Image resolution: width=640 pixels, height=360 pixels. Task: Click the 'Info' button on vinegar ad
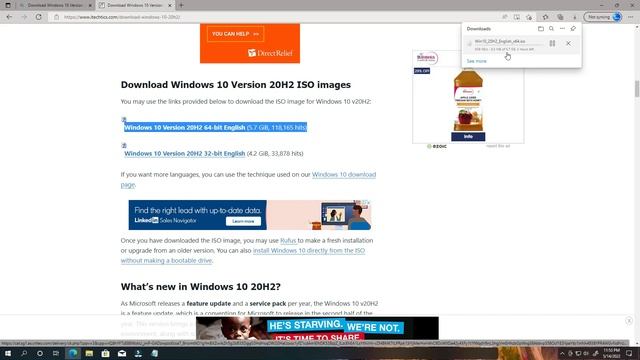click(x=468, y=136)
